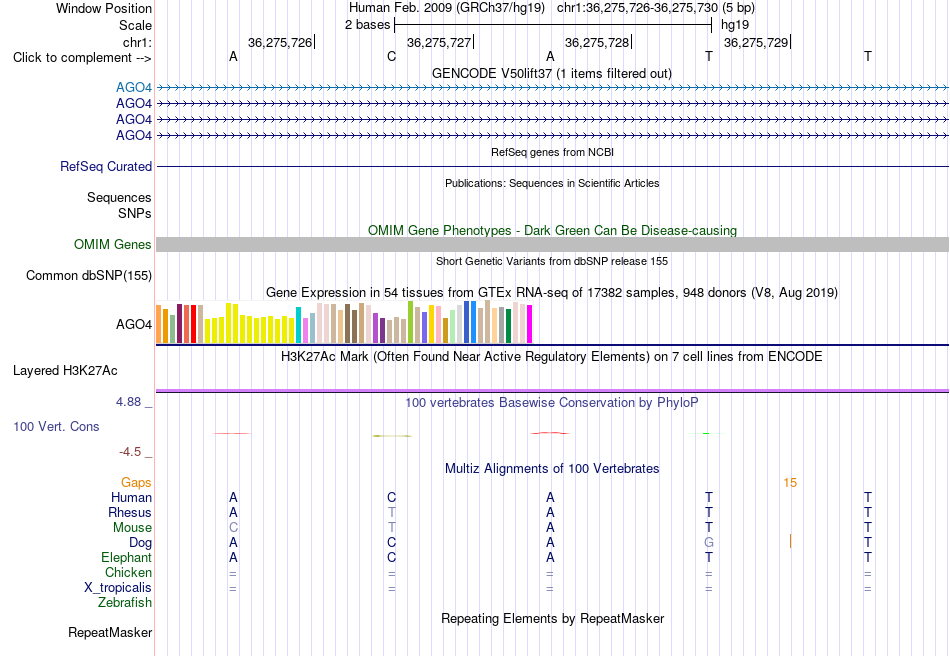Click the cyan bar in GTEx expression chart

(299, 325)
